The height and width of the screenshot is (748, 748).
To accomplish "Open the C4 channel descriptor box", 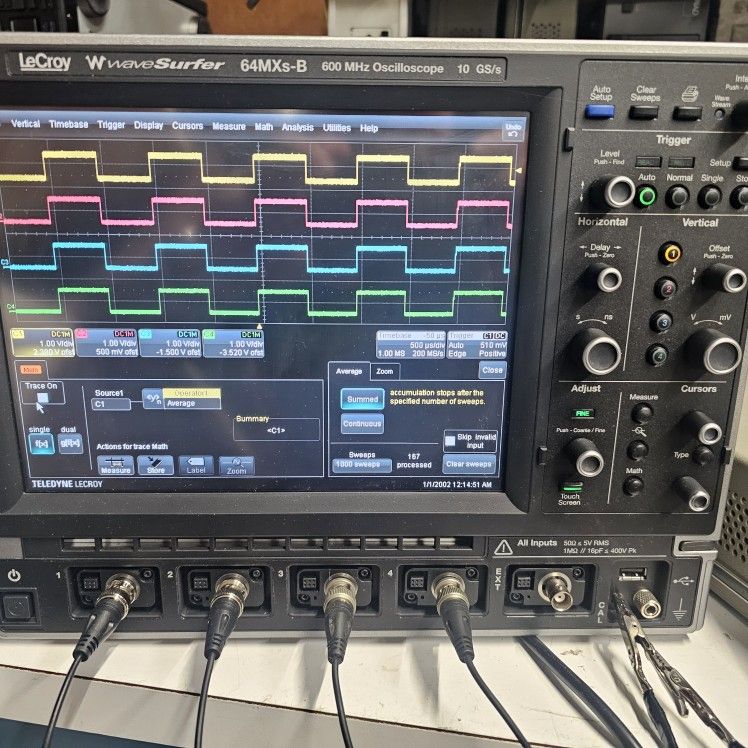I will point(233,343).
